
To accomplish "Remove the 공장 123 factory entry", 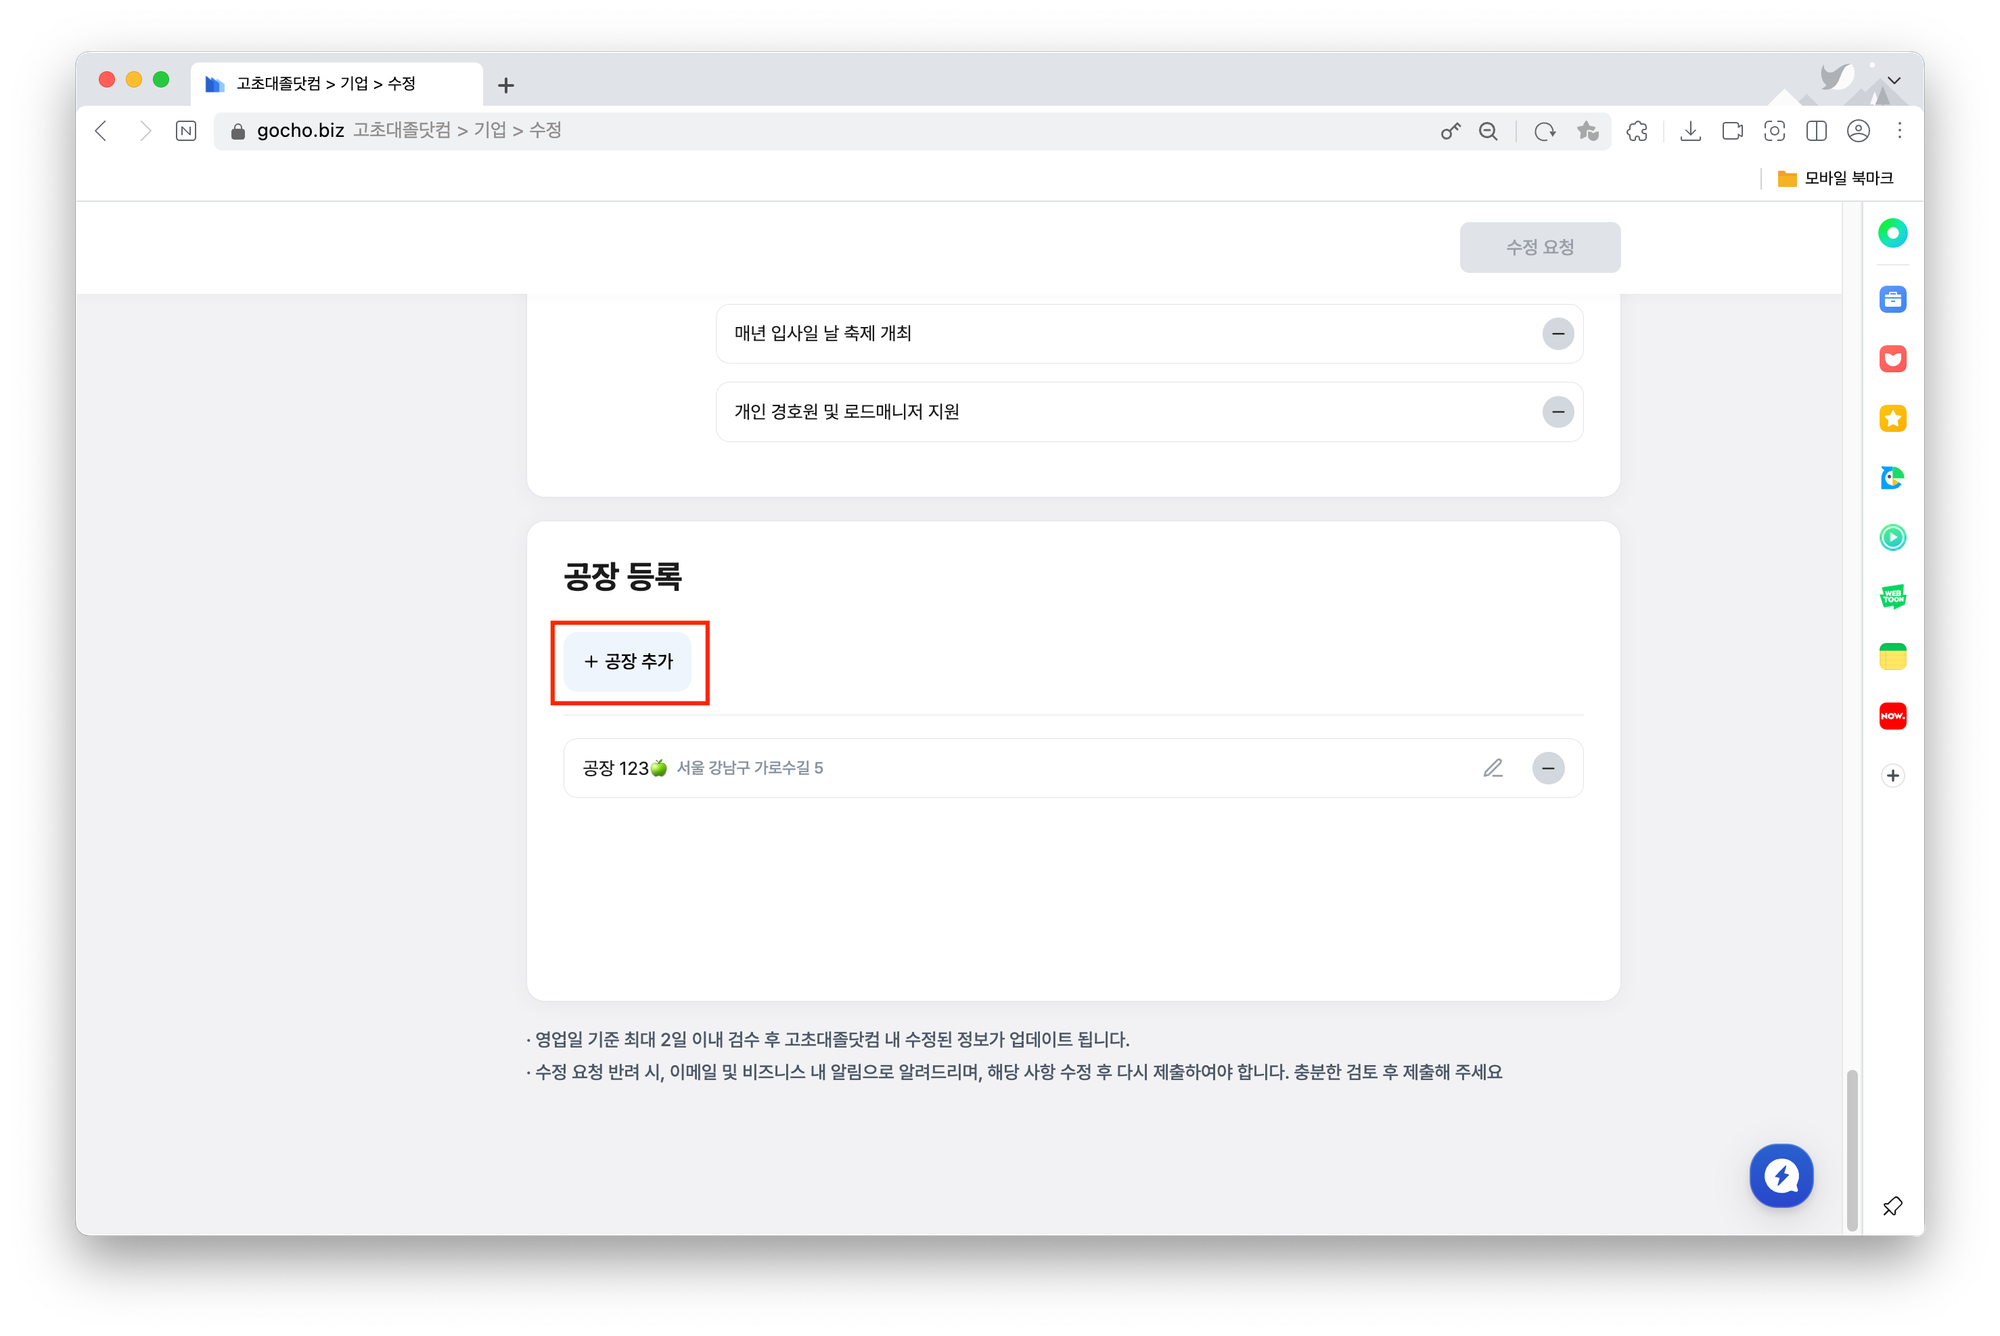I will (x=1548, y=768).
